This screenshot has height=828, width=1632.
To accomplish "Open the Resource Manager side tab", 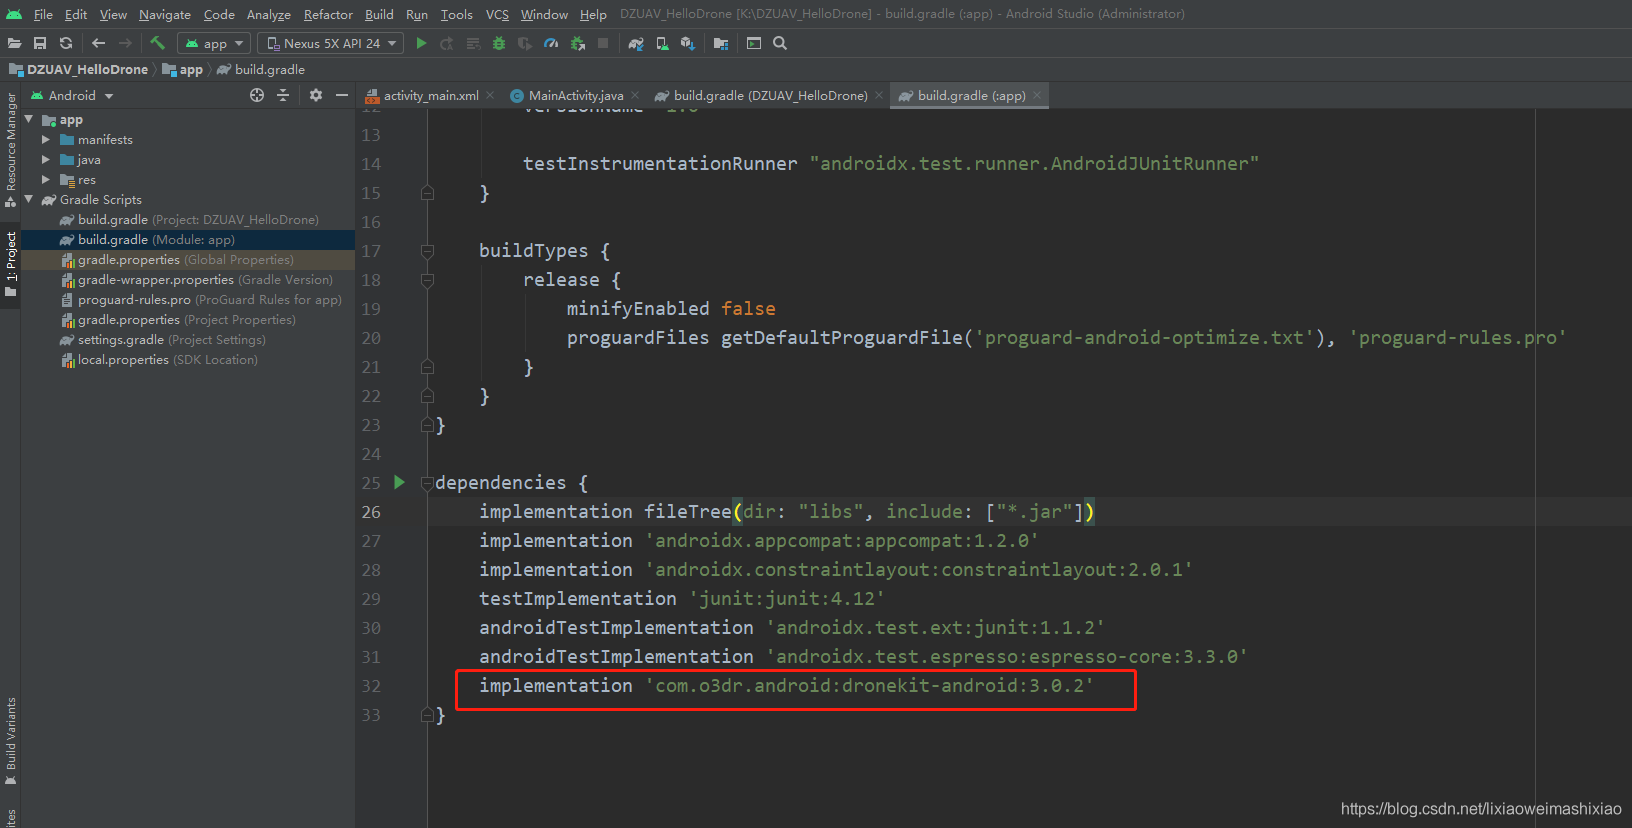I will pyautogui.click(x=11, y=148).
